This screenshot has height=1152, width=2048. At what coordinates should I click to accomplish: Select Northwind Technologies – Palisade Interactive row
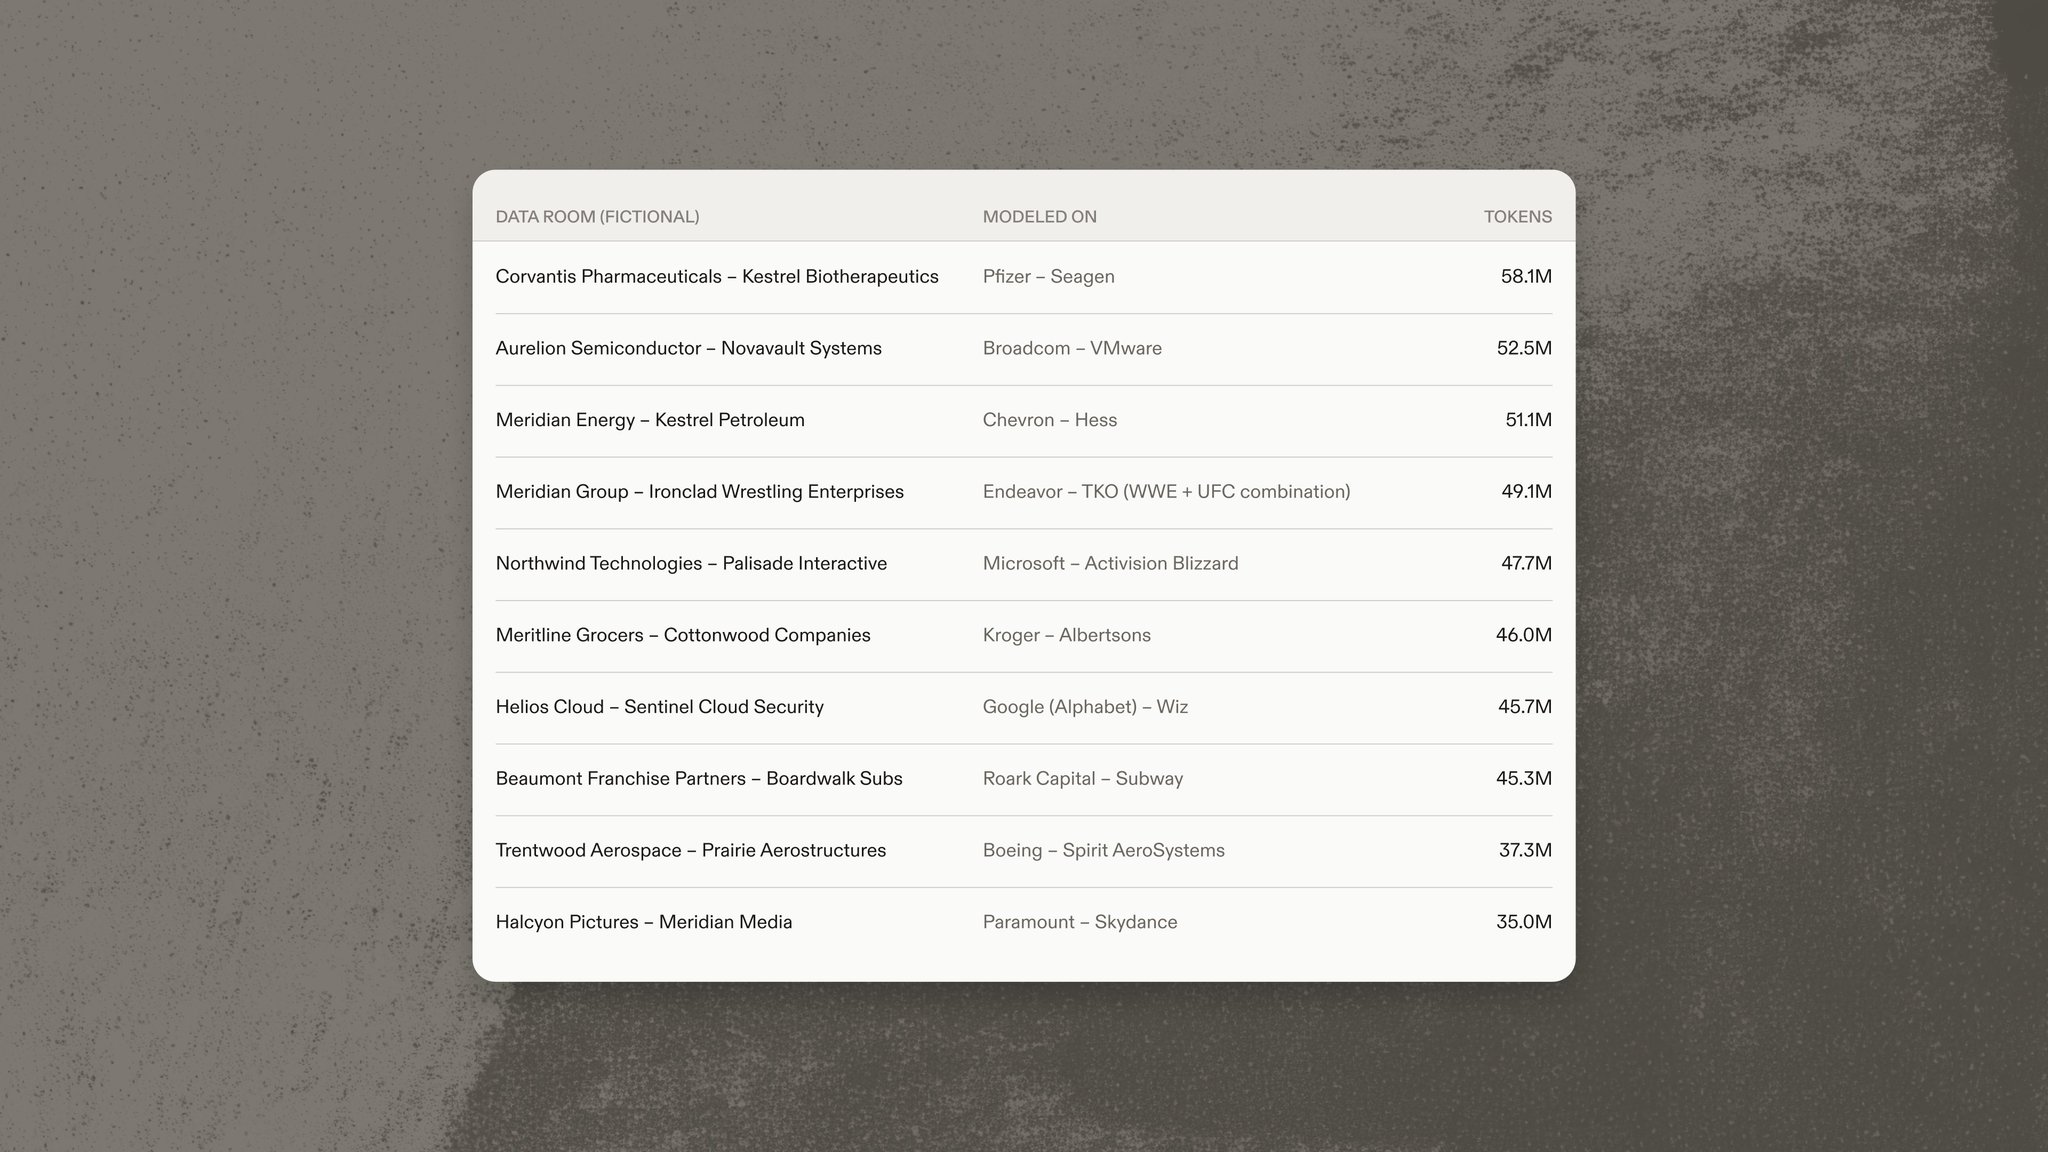coord(1023,564)
